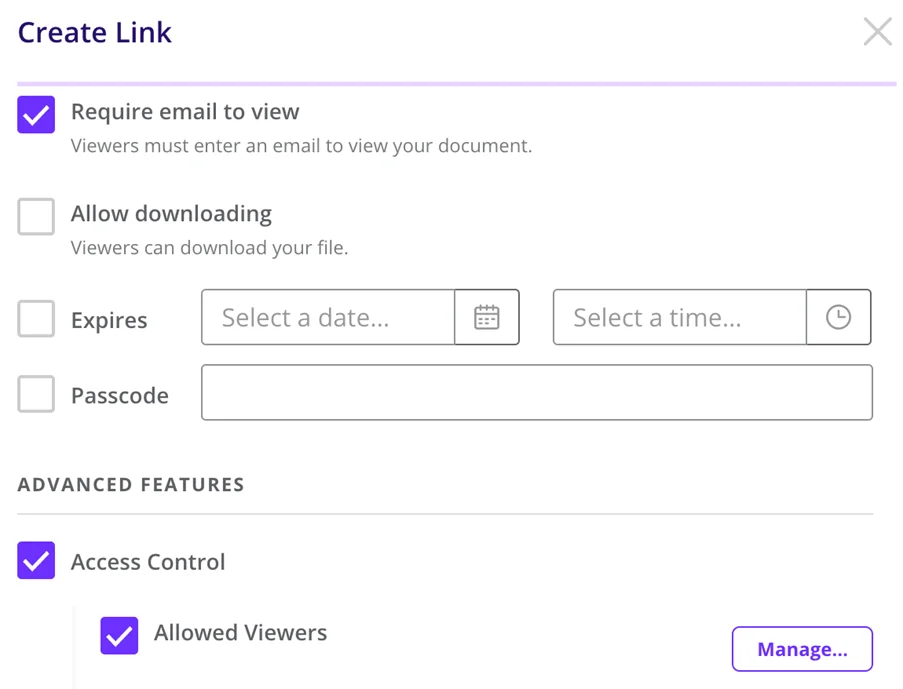
Task: Disable the Access Control checkbox
Action: [36, 560]
